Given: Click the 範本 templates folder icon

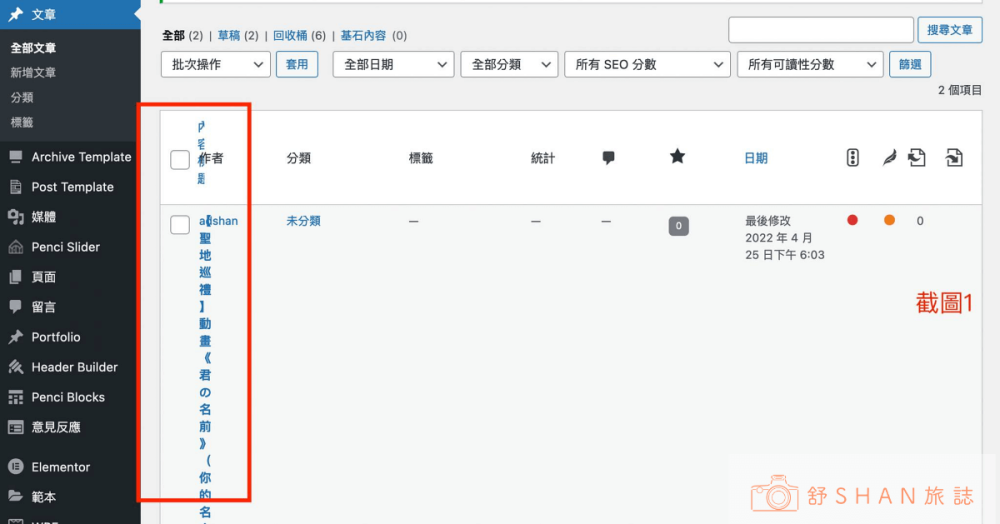Looking at the screenshot, I should [x=16, y=496].
